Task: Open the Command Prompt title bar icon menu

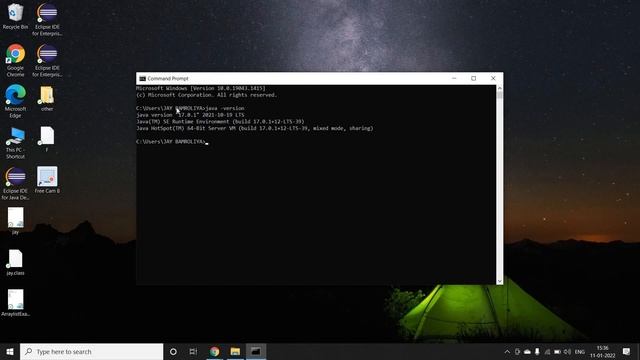Action: click(x=142, y=78)
